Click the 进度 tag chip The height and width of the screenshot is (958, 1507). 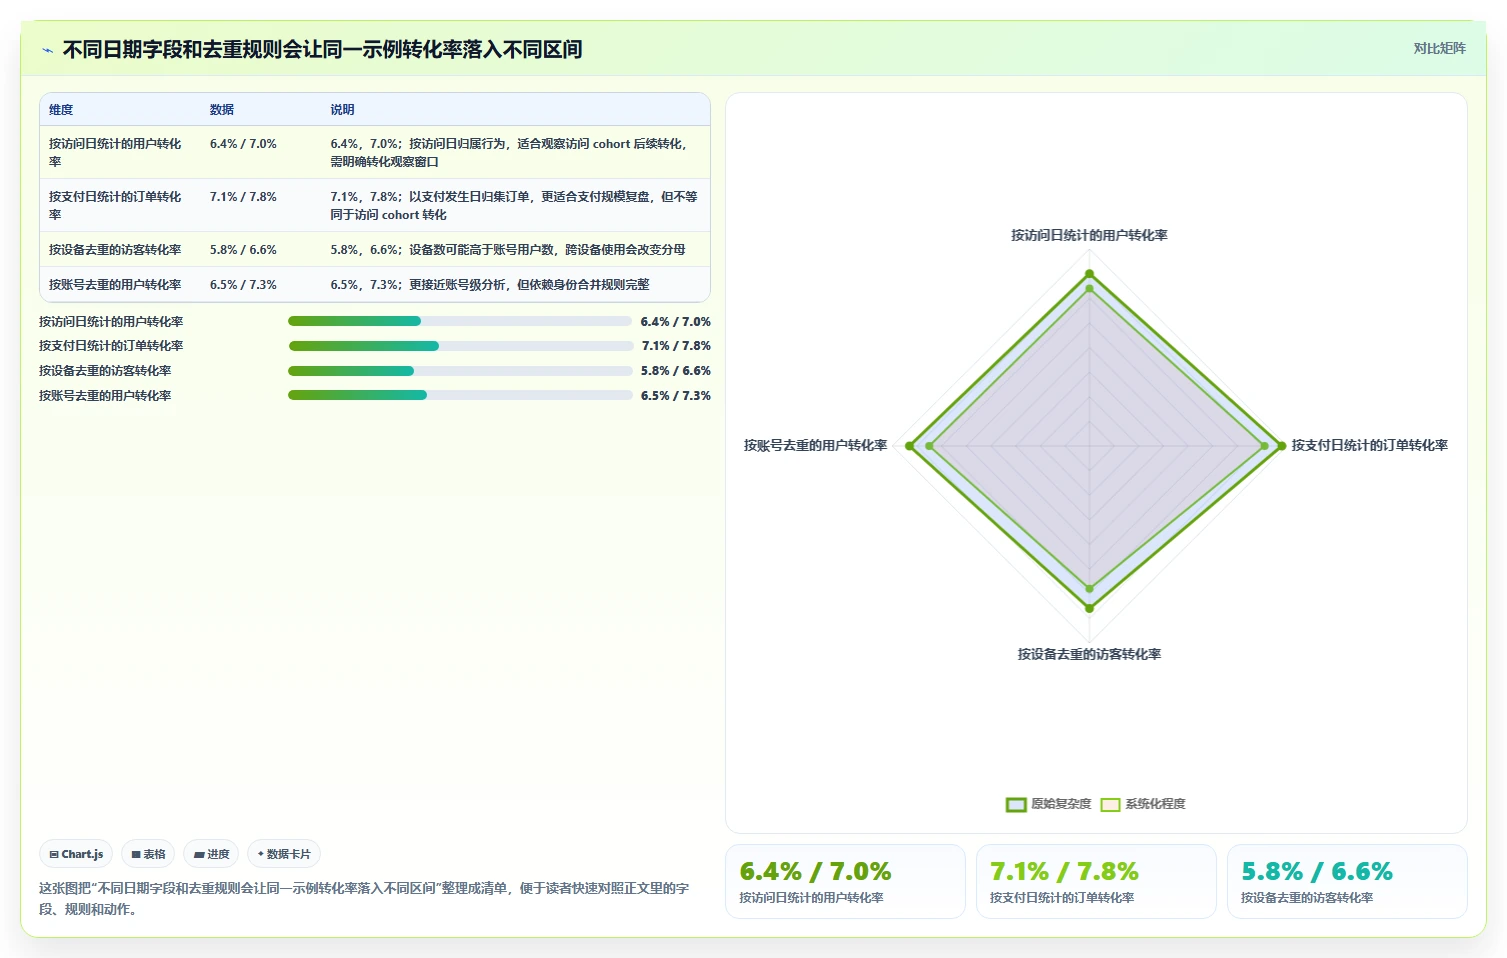click(x=211, y=854)
